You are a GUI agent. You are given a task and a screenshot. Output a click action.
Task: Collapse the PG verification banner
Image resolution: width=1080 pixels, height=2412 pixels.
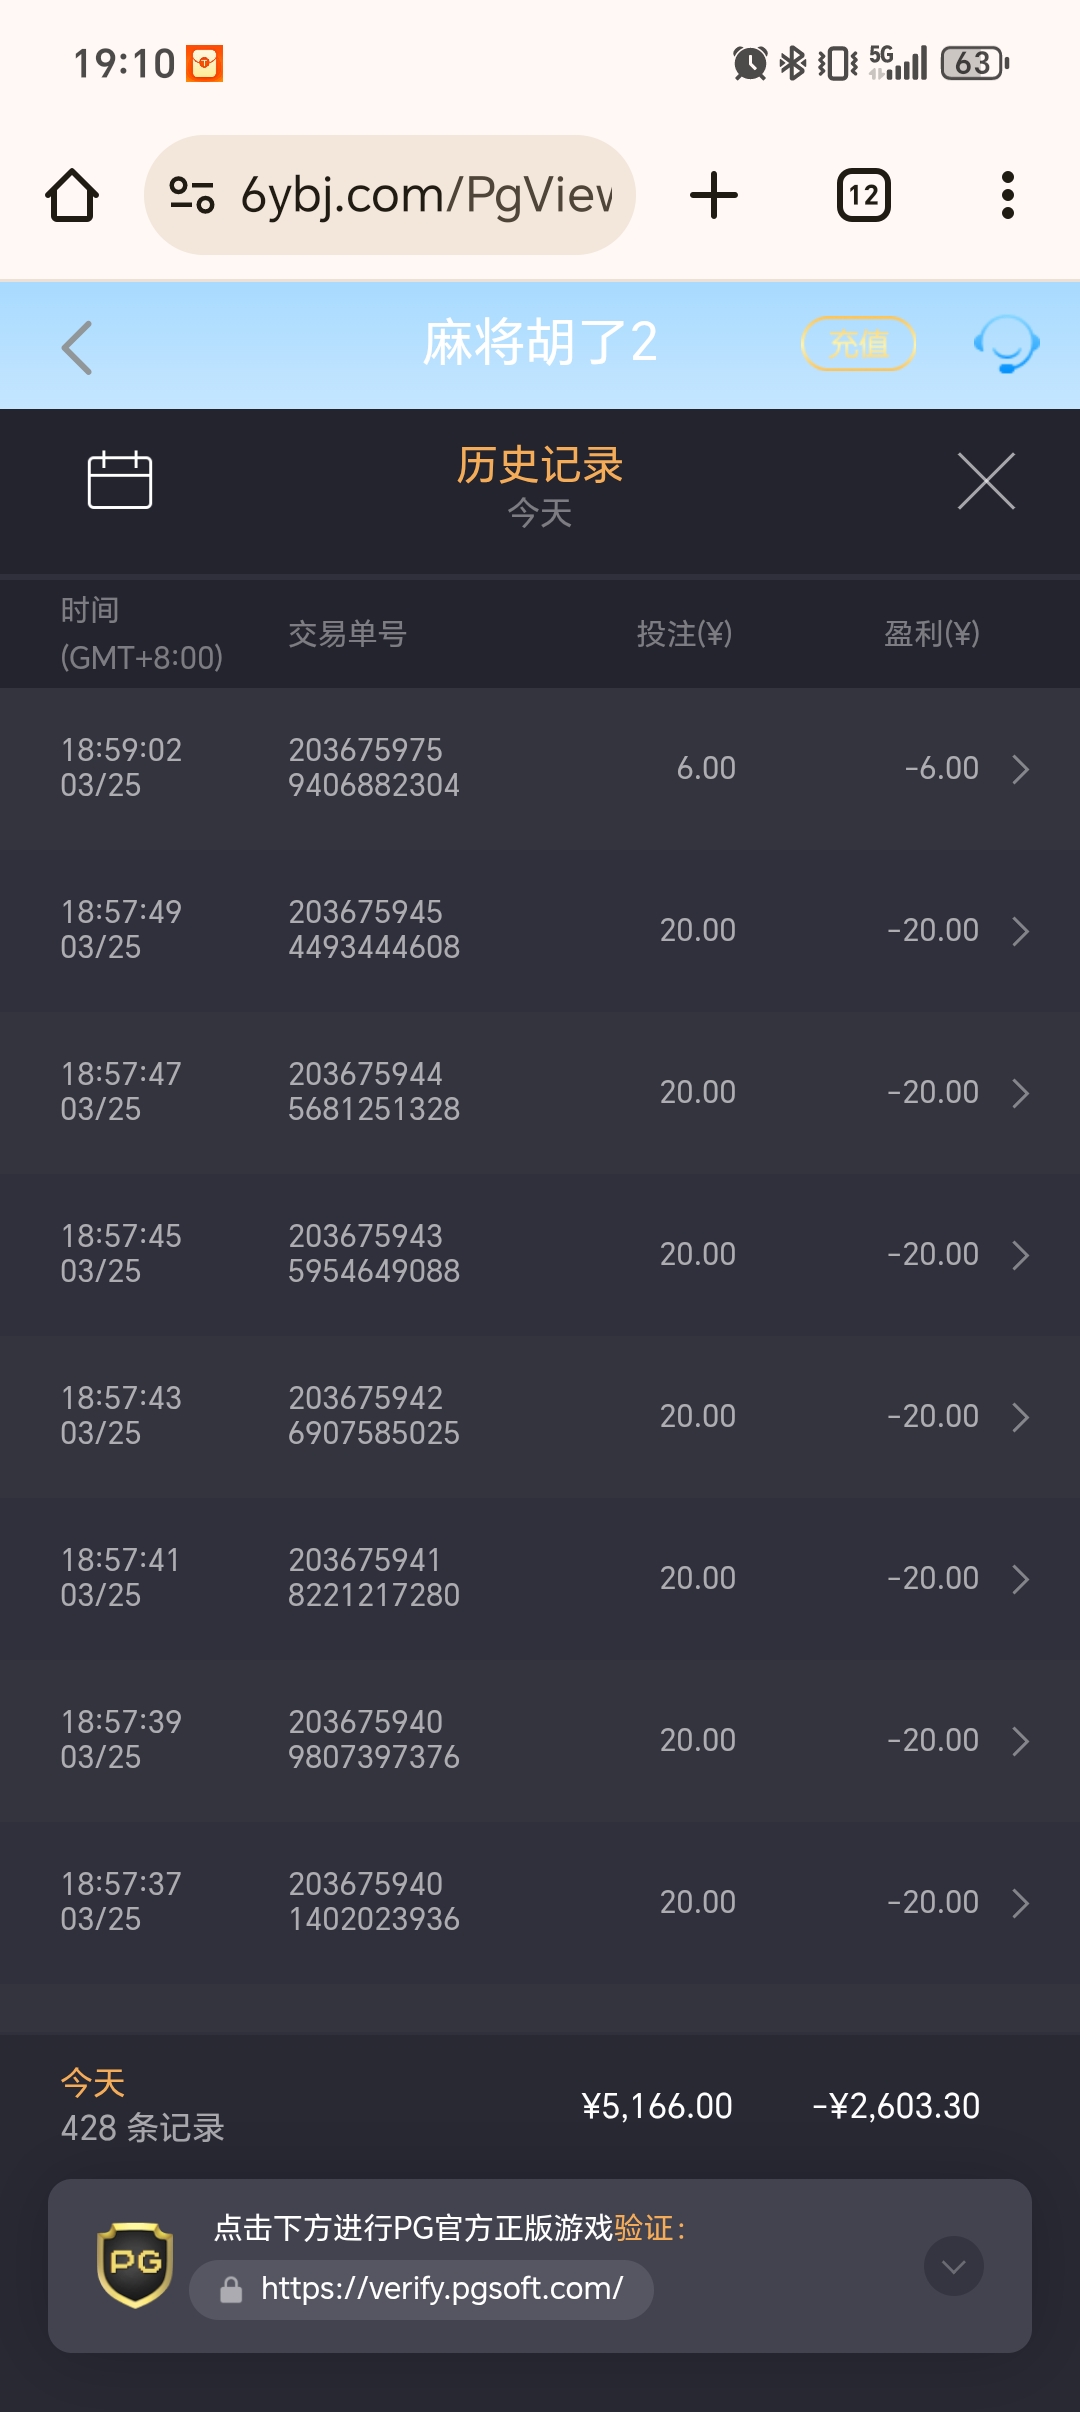click(953, 2266)
